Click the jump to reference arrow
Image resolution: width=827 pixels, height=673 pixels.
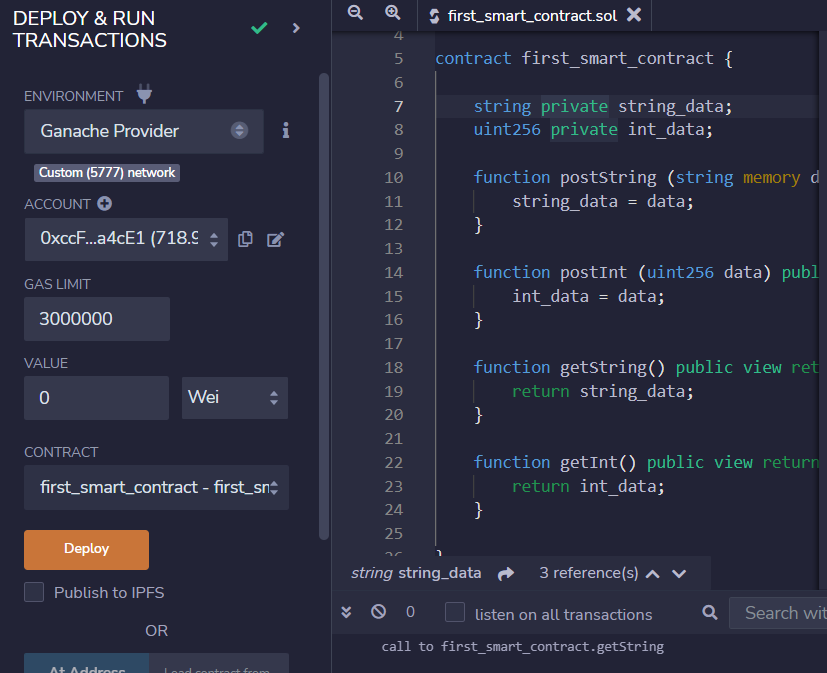click(506, 574)
